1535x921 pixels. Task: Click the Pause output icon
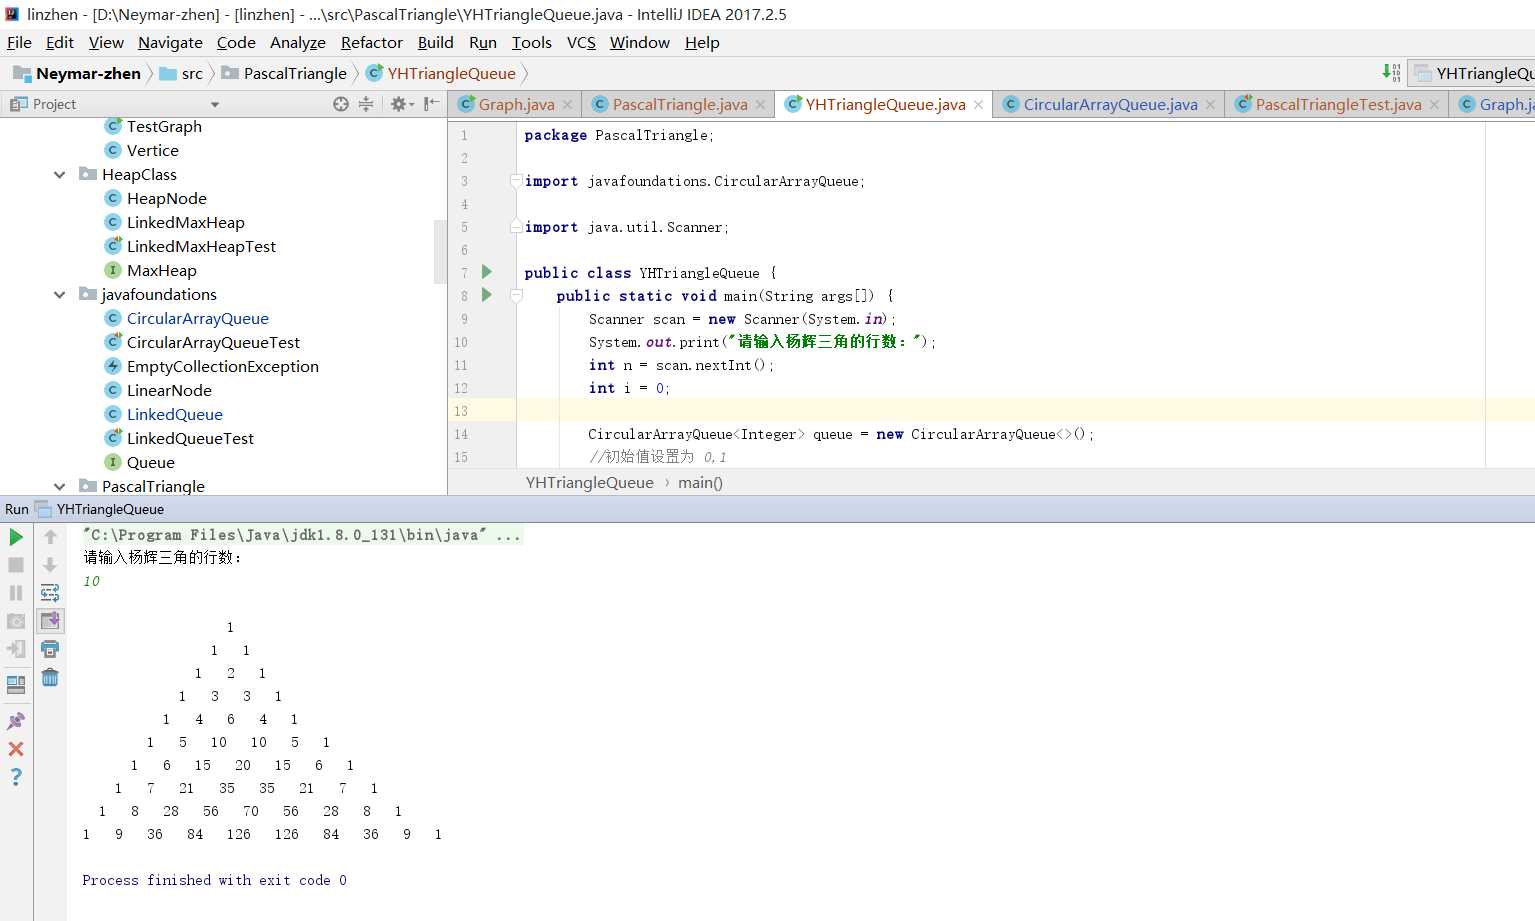(x=16, y=593)
